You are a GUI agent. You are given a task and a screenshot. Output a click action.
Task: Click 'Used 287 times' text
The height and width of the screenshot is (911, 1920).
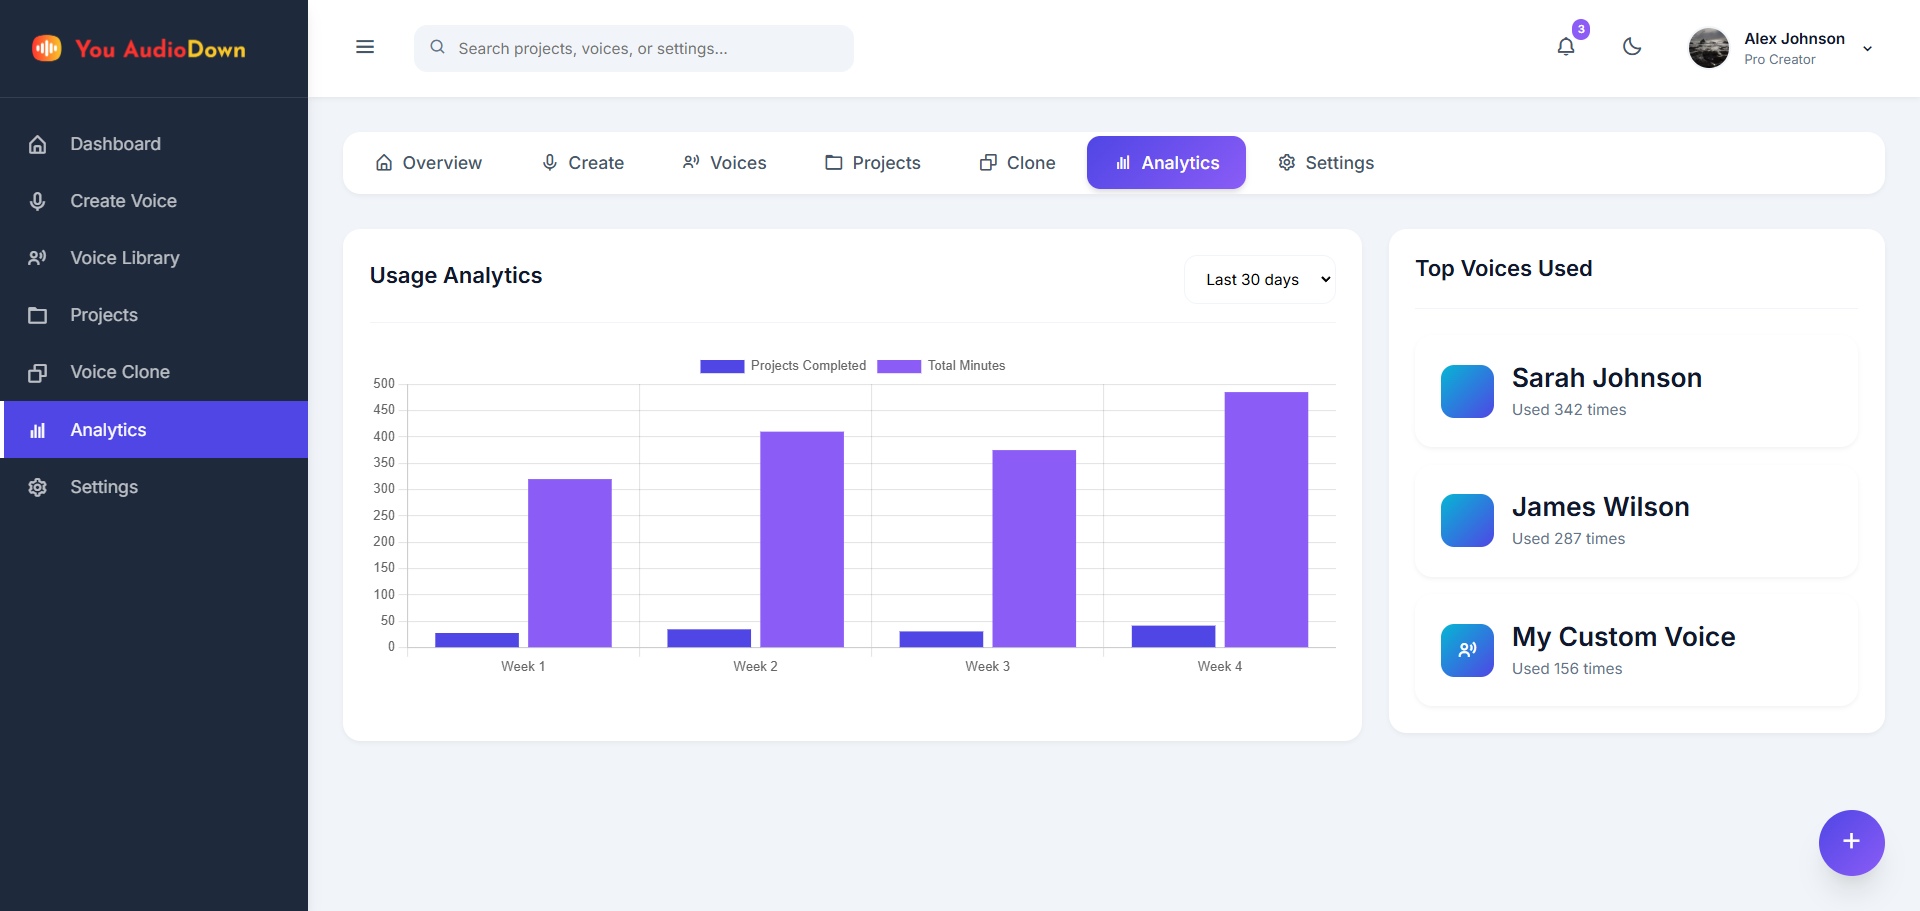[x=1568, y=539]
